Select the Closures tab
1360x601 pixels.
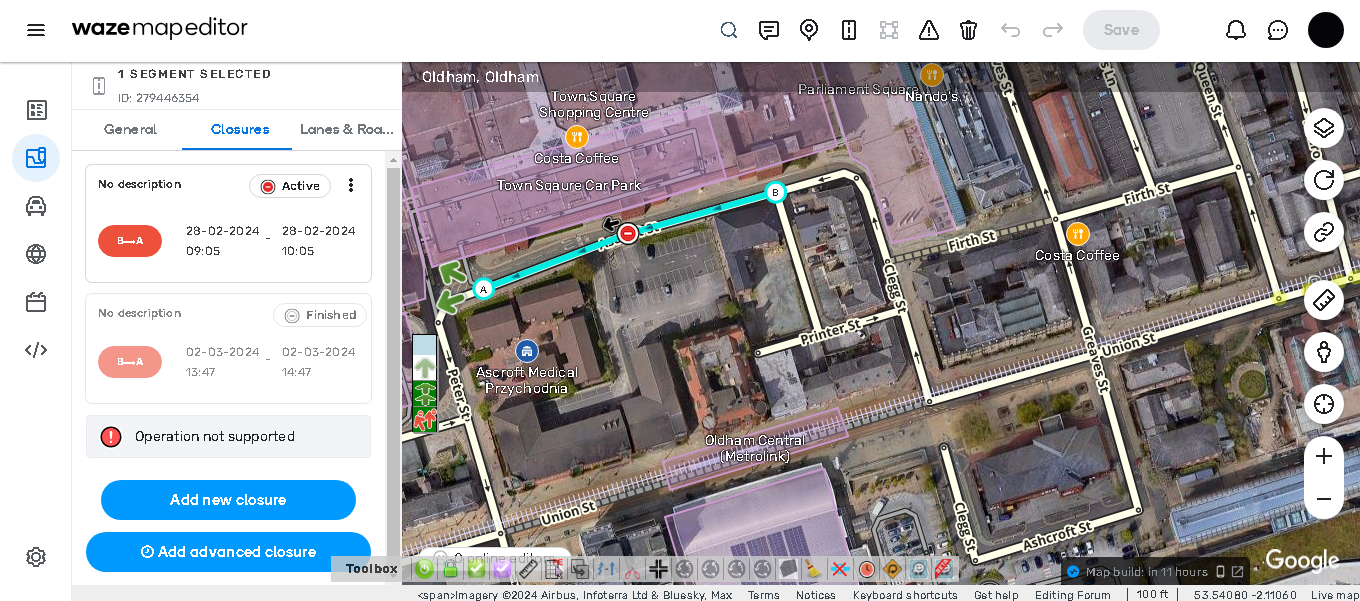[240, 129]
